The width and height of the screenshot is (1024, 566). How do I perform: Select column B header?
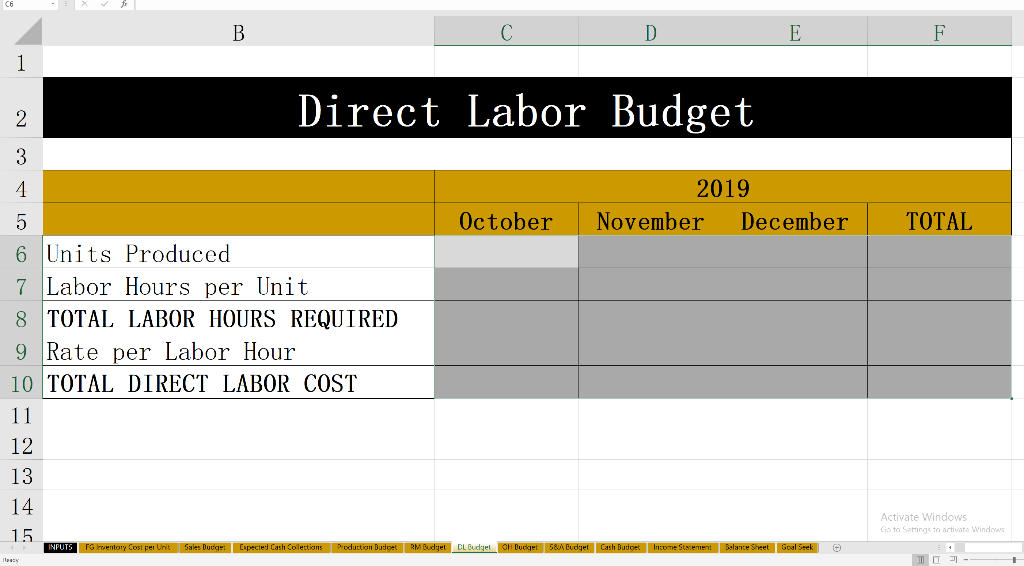pyautogui.click(x=238, y=32)
